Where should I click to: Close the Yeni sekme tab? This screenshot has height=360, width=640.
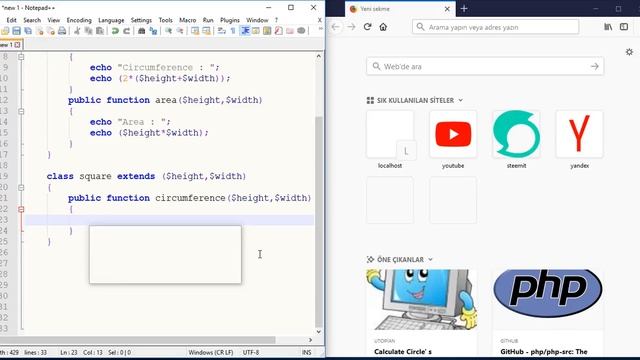pyautogui.click(x=447, y=9)
